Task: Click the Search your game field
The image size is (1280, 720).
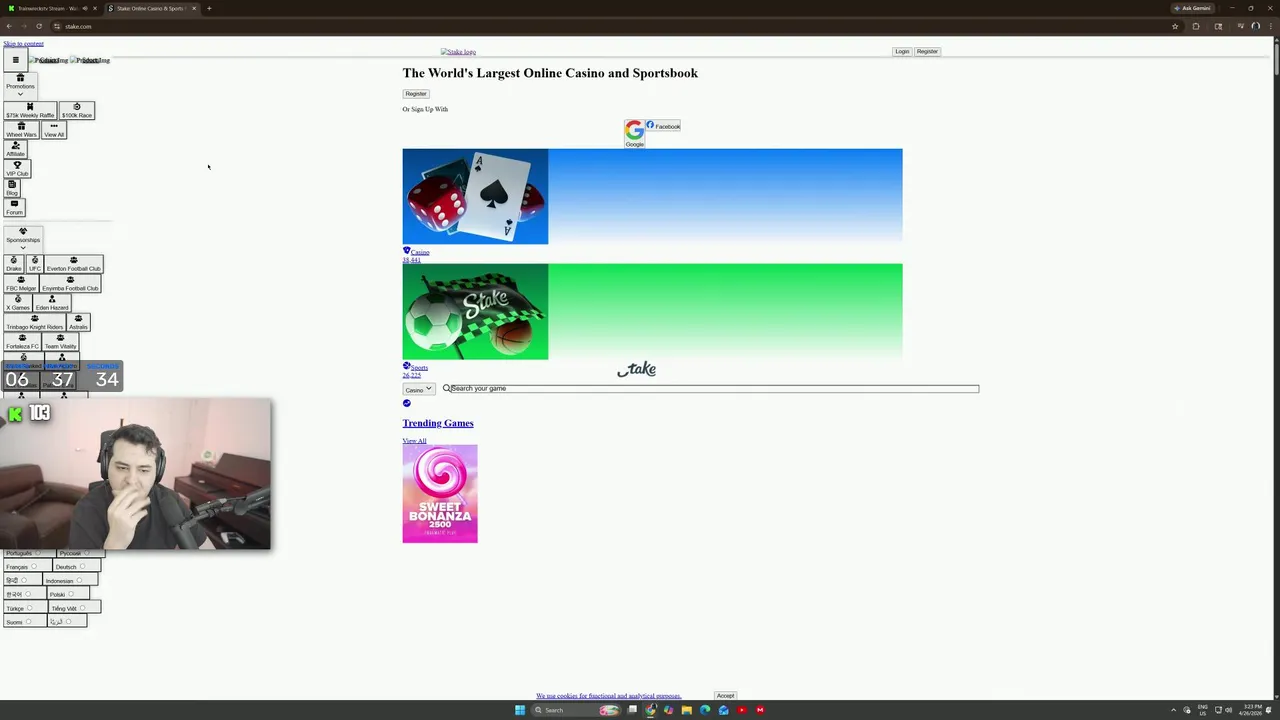Action: click(x=714, y=389)
